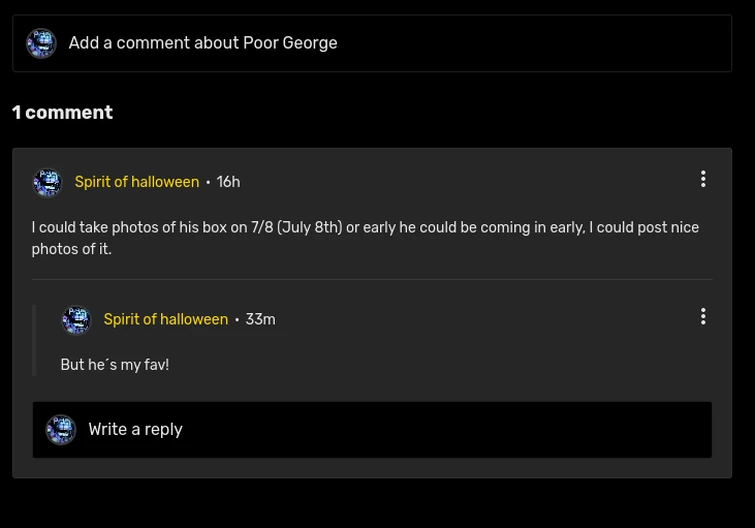The height and width of the screenshot is (528, 755).
Task: Click the 16h timestamp
Action: 228,182
